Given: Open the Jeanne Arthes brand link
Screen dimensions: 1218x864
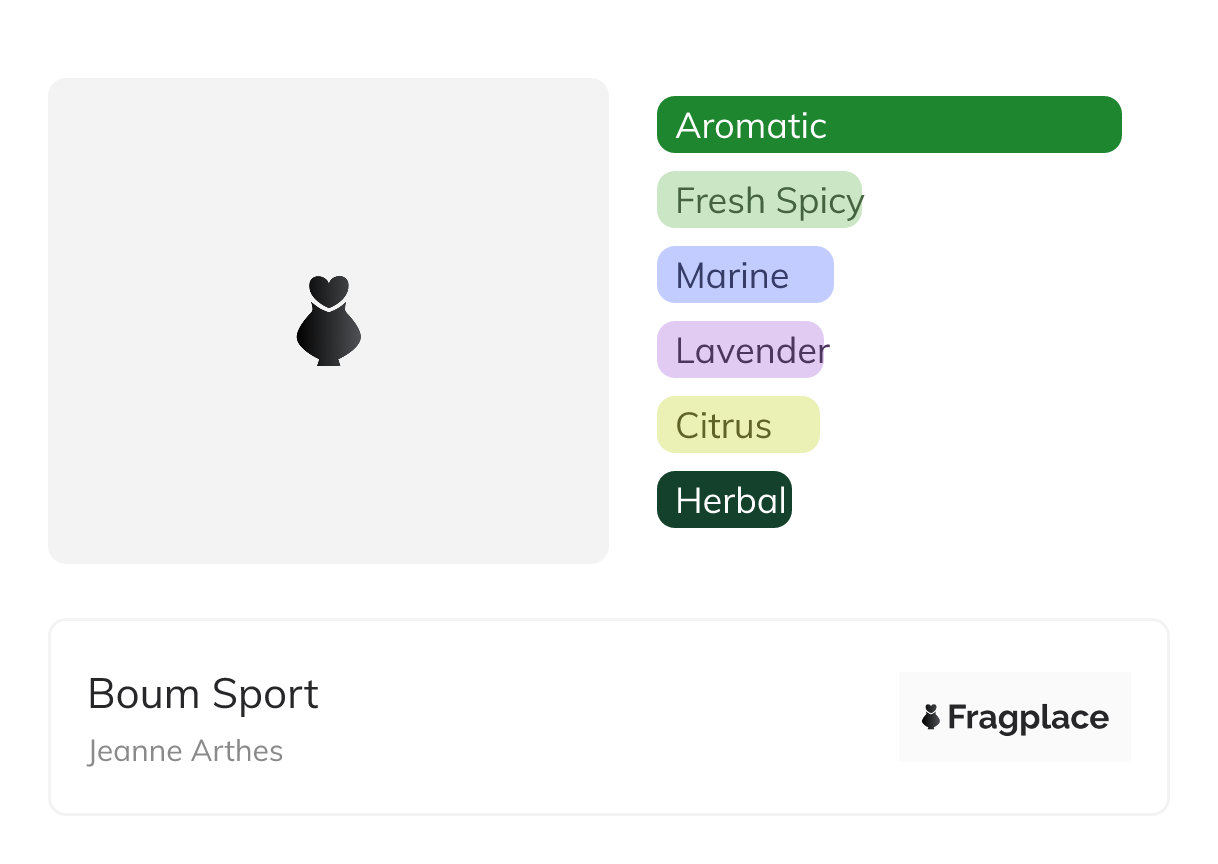Looking at the screenshot, I should 185,751.
